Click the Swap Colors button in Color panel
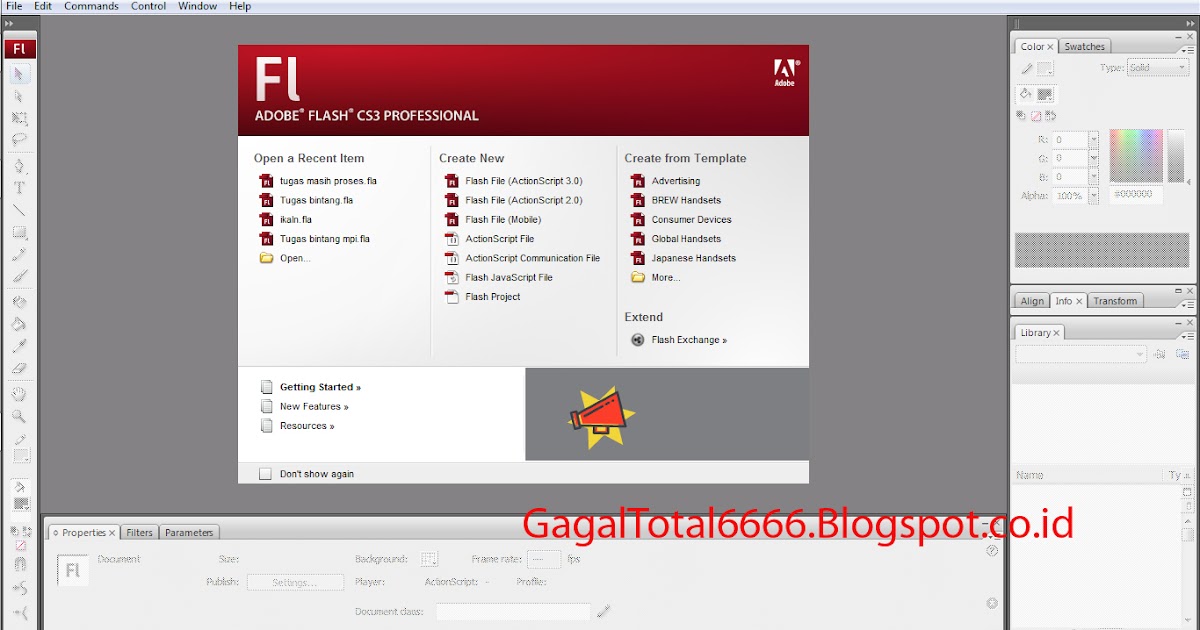 click(x=1050, y=116)
